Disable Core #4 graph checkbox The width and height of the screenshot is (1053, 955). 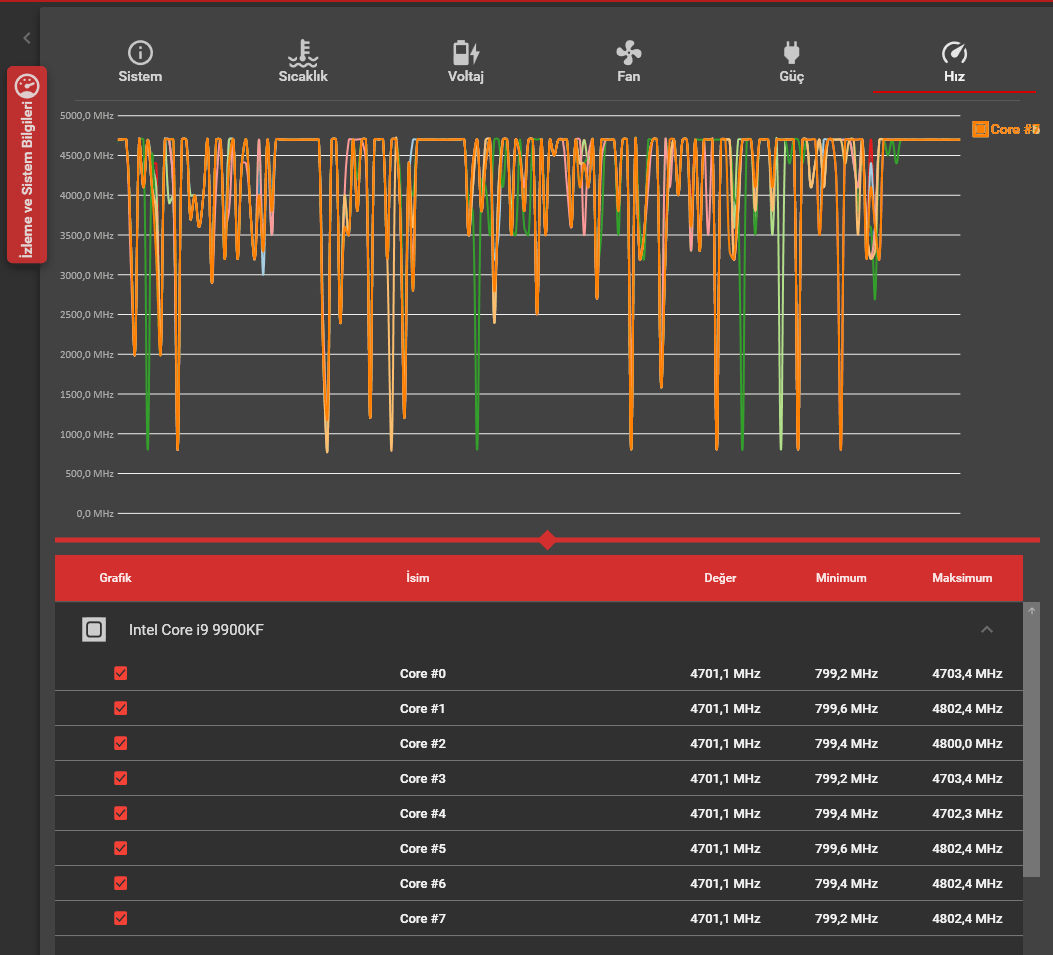pyautogui.click(x=121, y=813)
